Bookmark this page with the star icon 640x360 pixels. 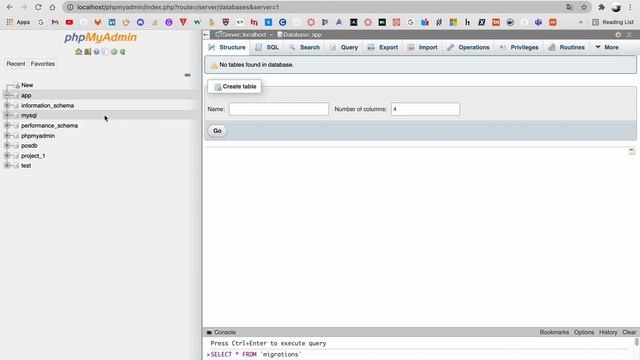pos(584,7)
